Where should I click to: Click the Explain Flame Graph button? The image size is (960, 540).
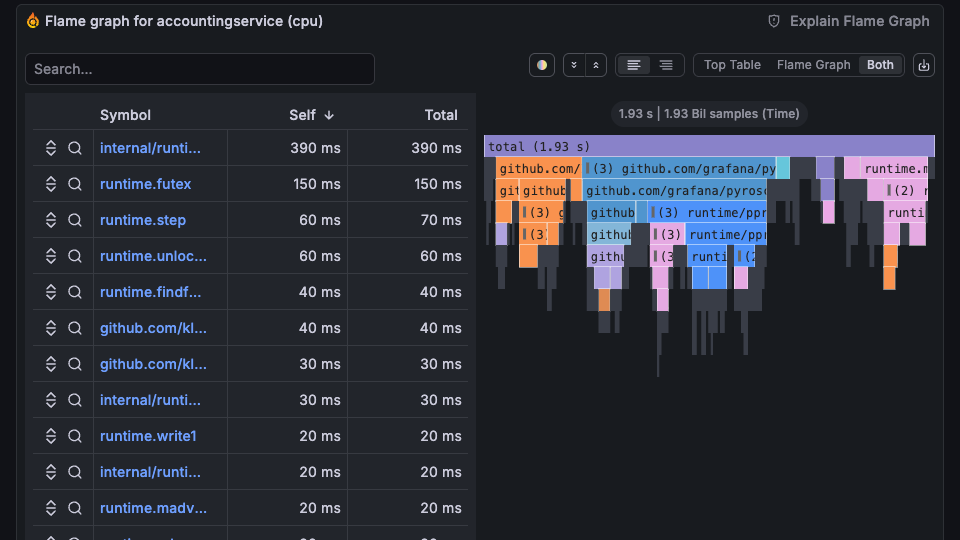pyautogui.click(x=848, y=21)
